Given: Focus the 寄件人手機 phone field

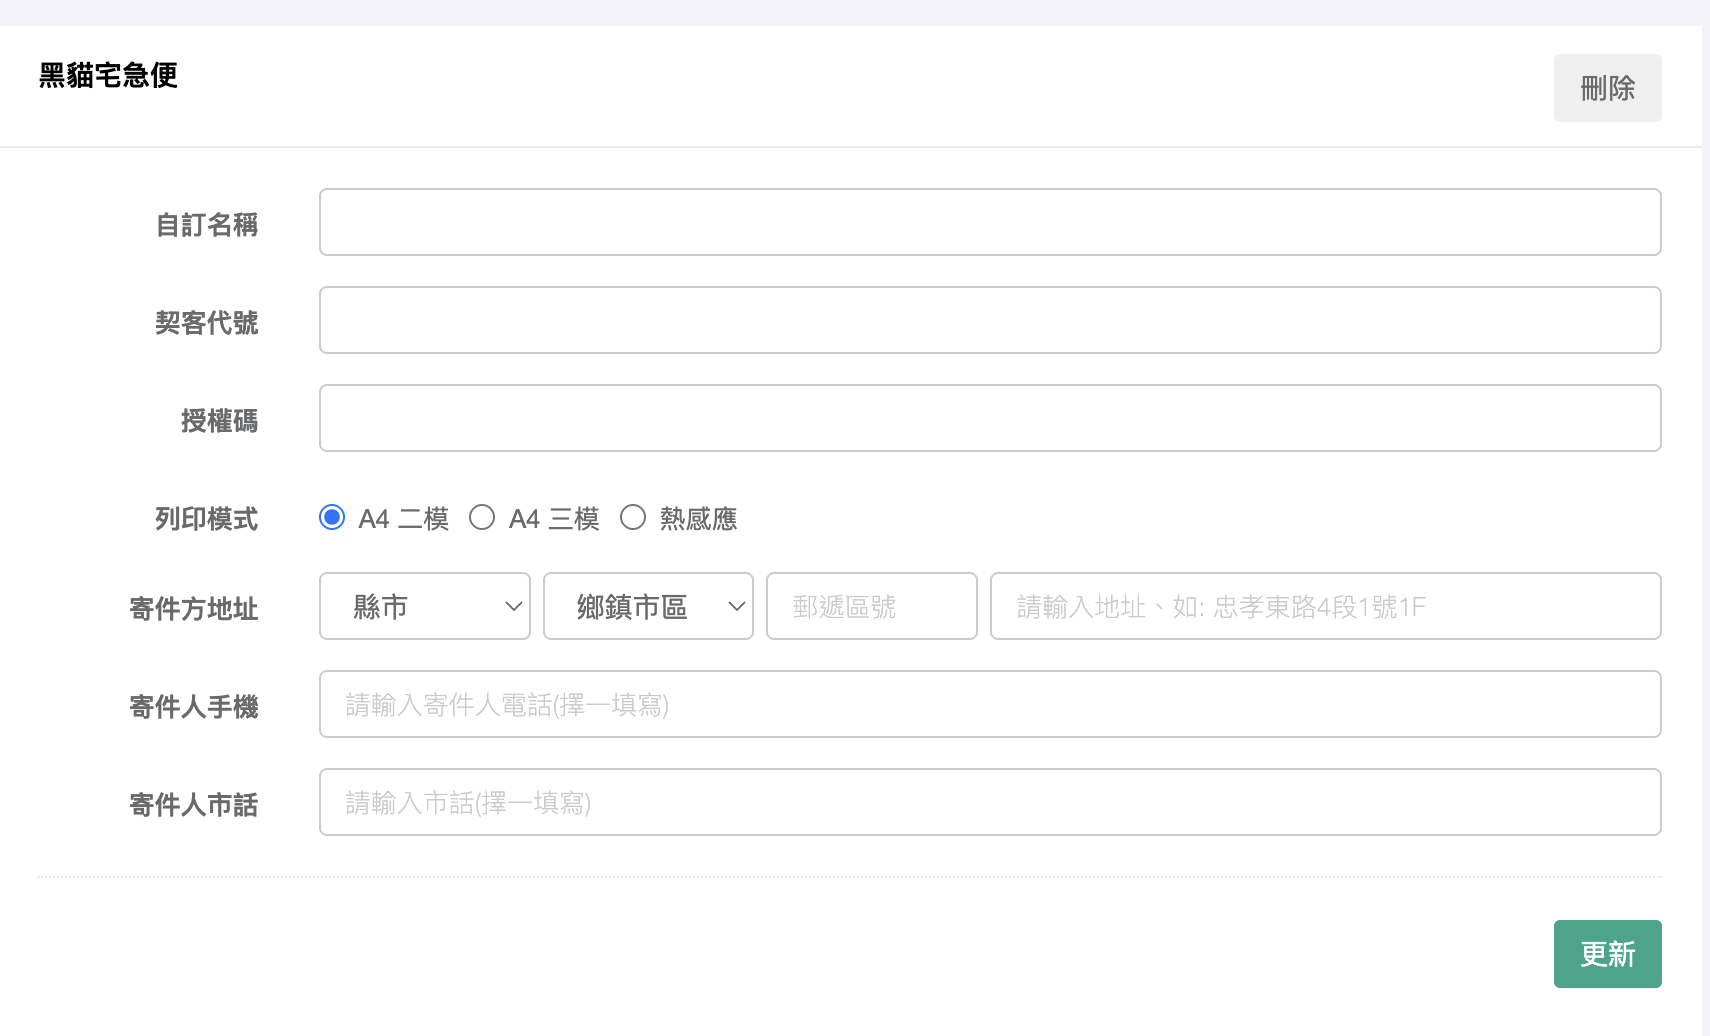Looking at the screenshot, I should click(x=990, y=704).
